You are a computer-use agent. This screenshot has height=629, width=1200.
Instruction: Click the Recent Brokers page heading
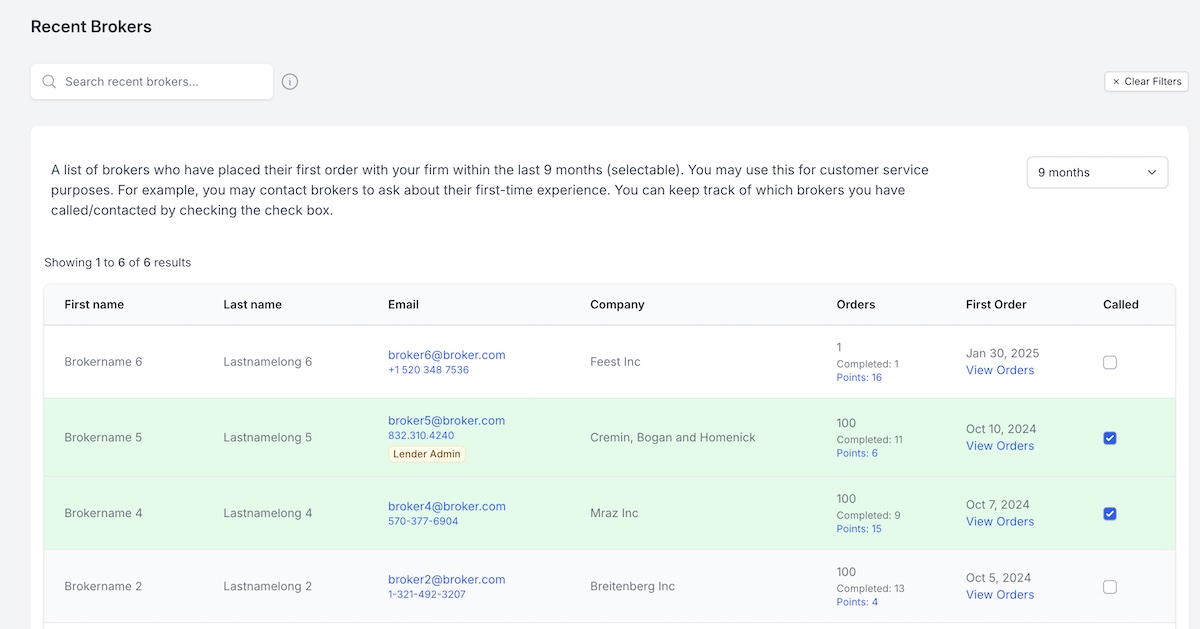click(x=91, y=27)
